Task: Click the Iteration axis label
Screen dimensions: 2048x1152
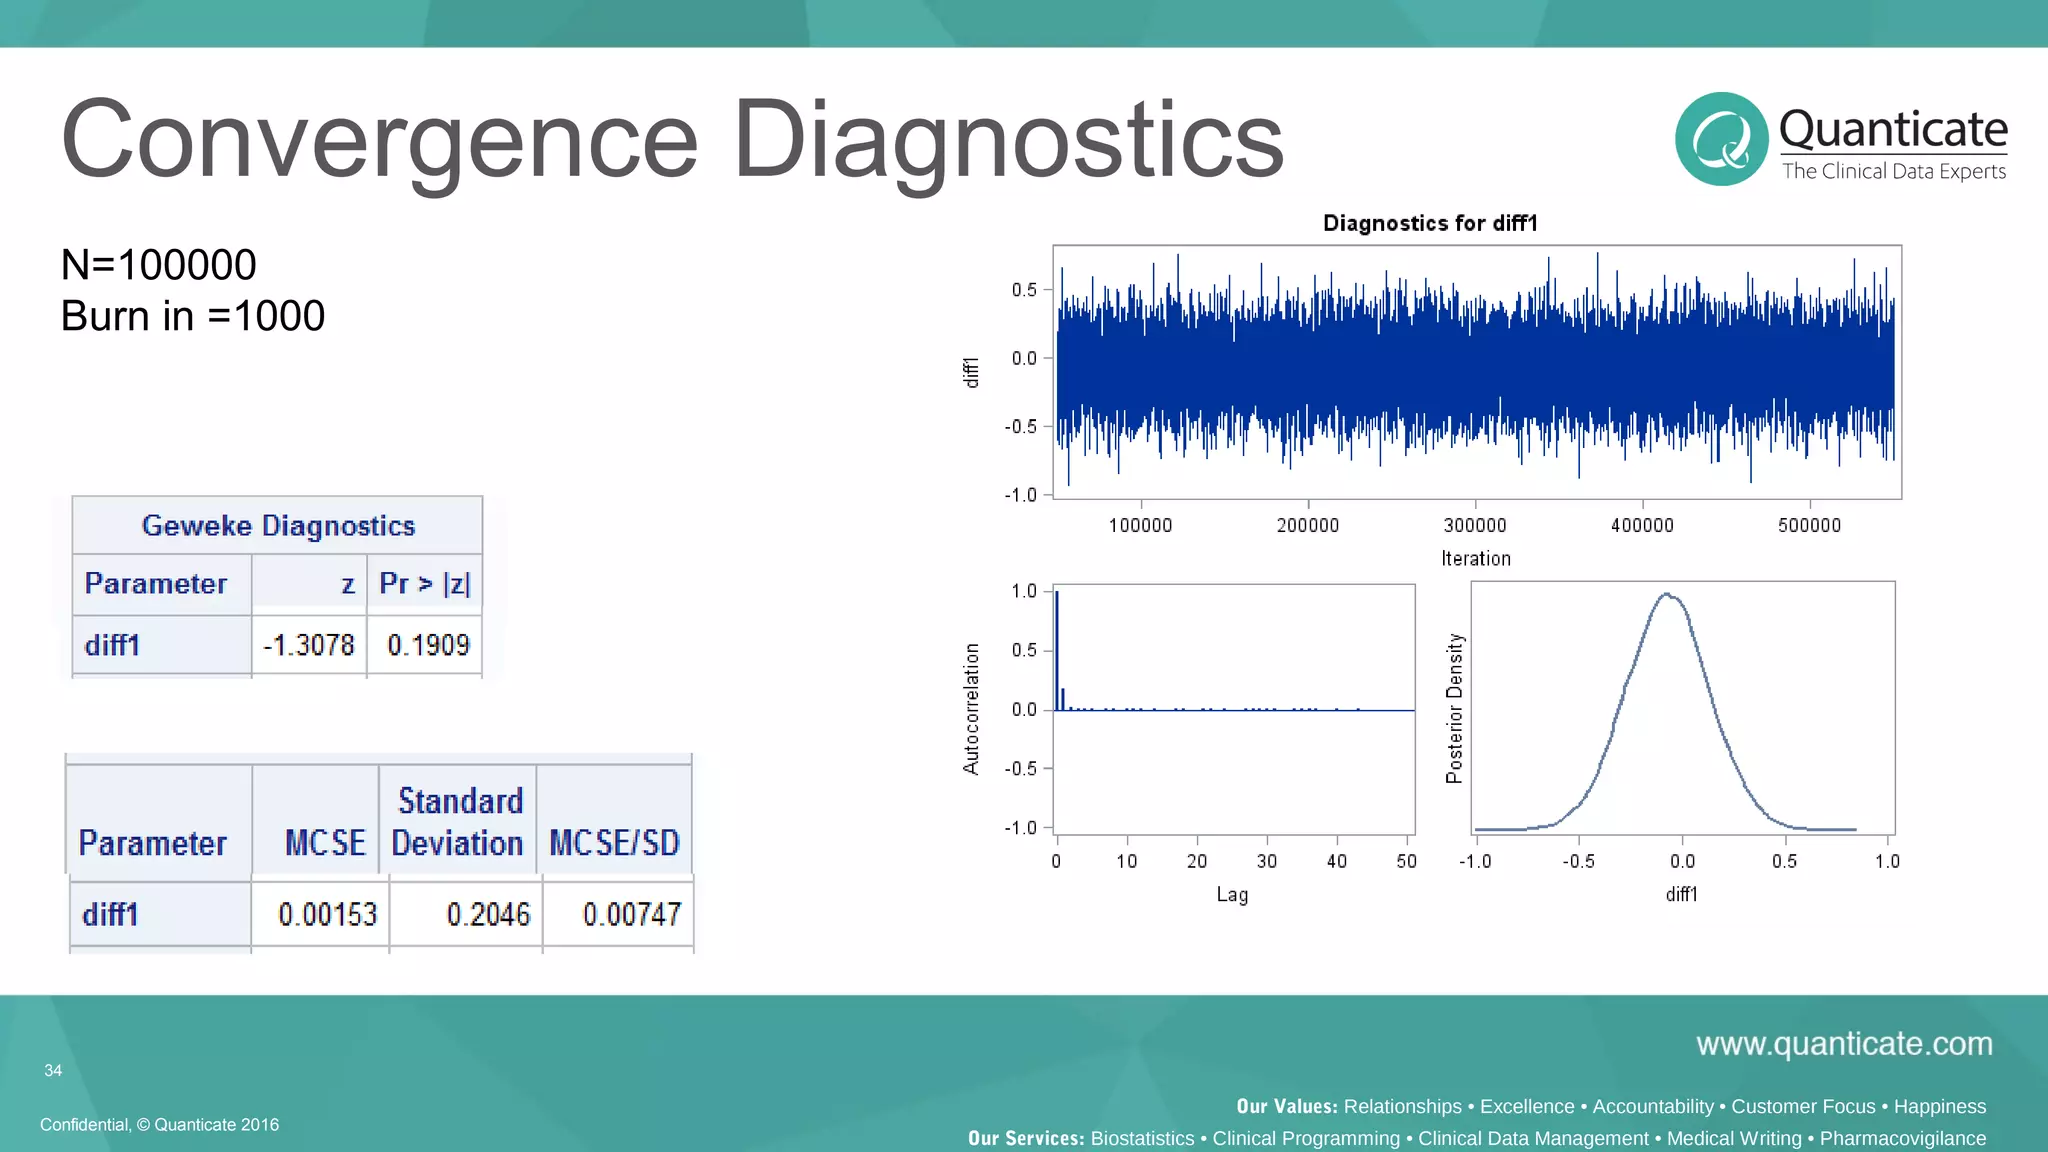Action: pos(1475,559)
